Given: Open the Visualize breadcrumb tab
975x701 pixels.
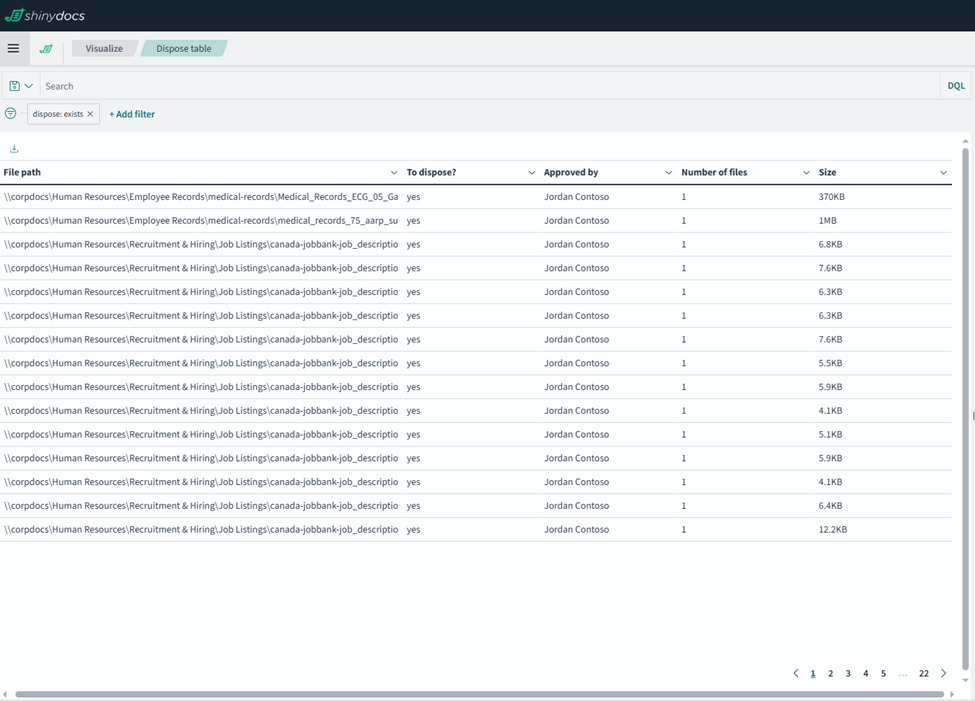Looking at the screenshot, I should pyautogui.click(x=104, y=48).
